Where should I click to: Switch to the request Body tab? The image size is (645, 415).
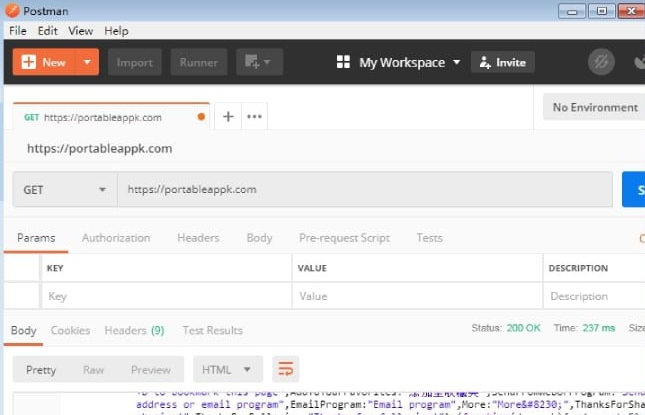[x=259, y=238]
